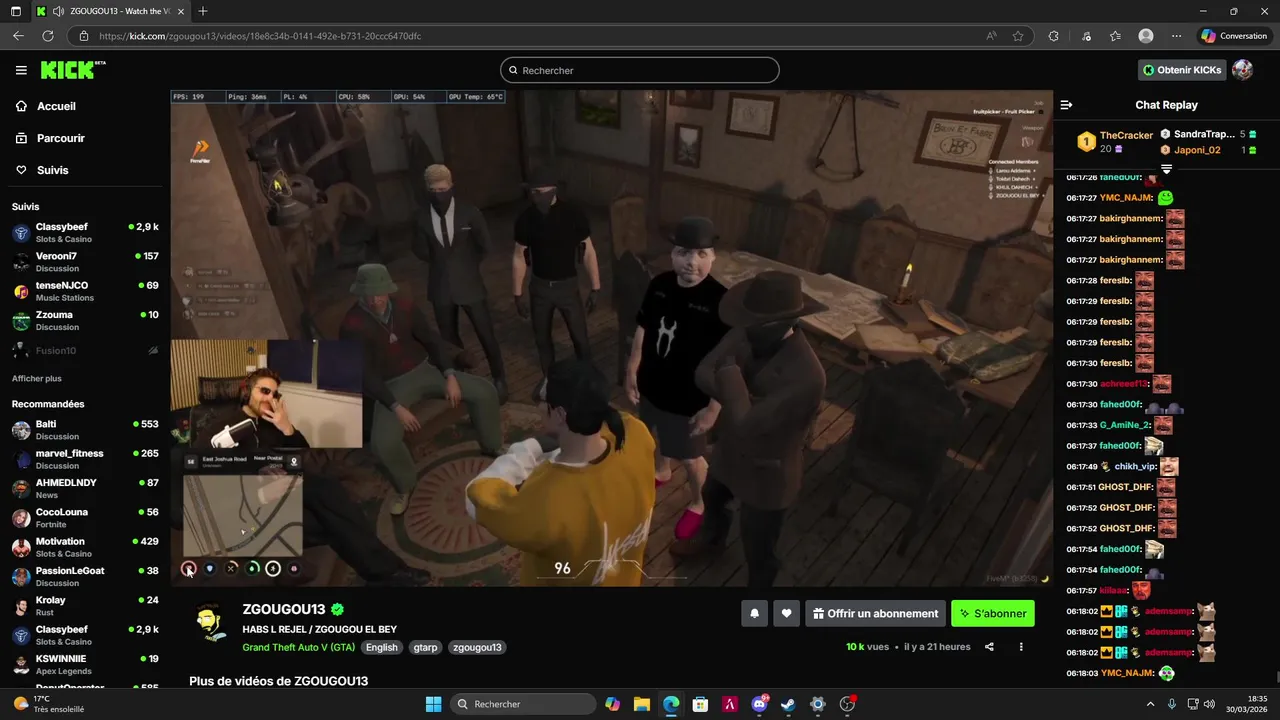Open the Accueil home page

[56, 106]
